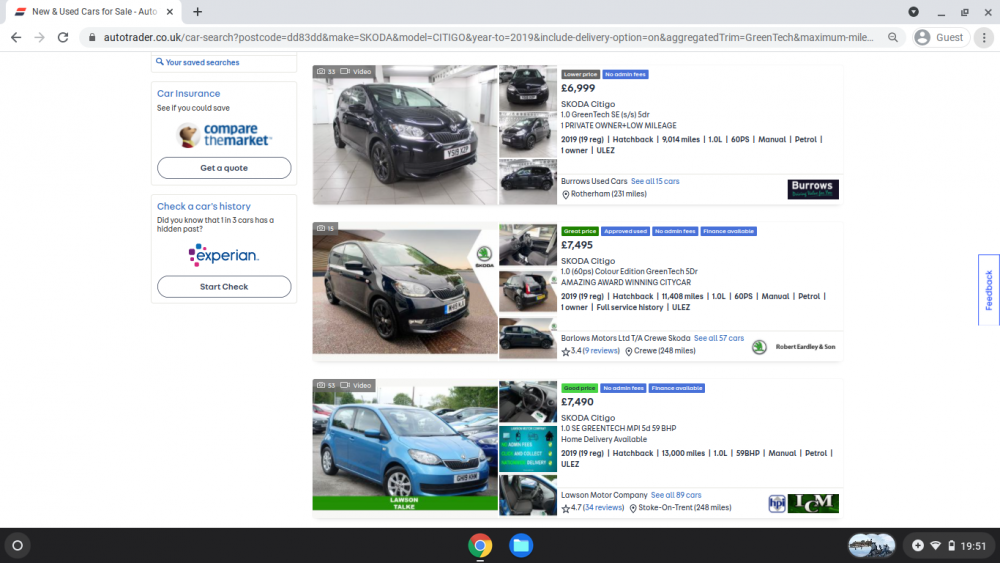
Task: Open main photo of £6,999 black Citigo
Action: 404,135
